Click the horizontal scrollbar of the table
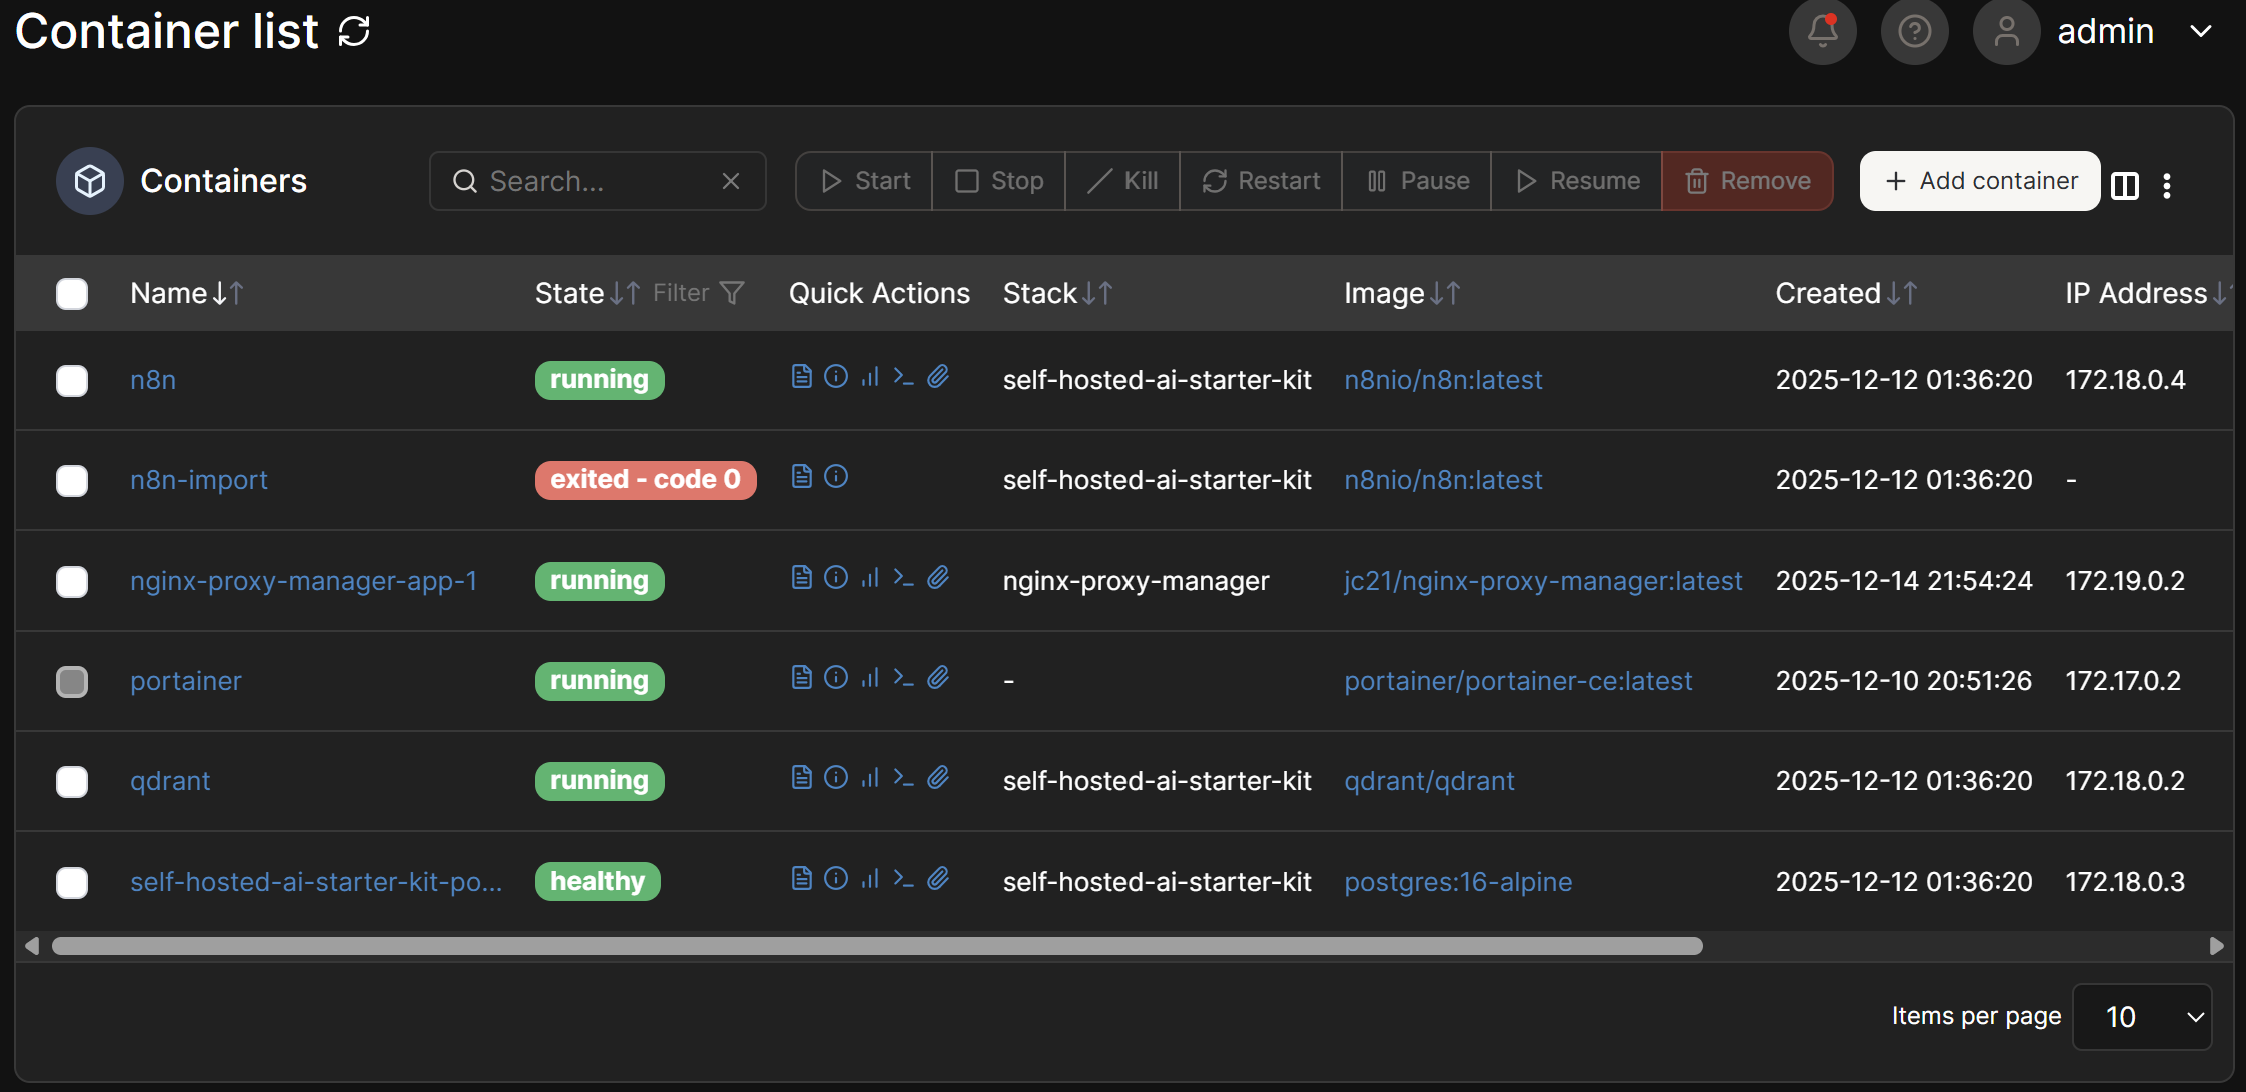The image size is (2246, 1092). coord(876,946)
